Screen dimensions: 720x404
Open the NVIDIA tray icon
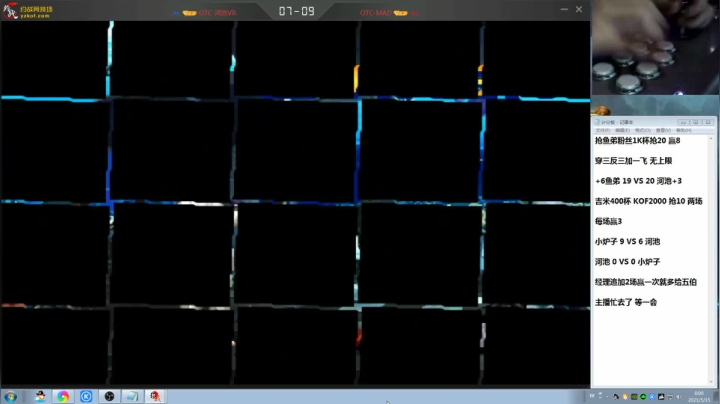tap(634, 397)
